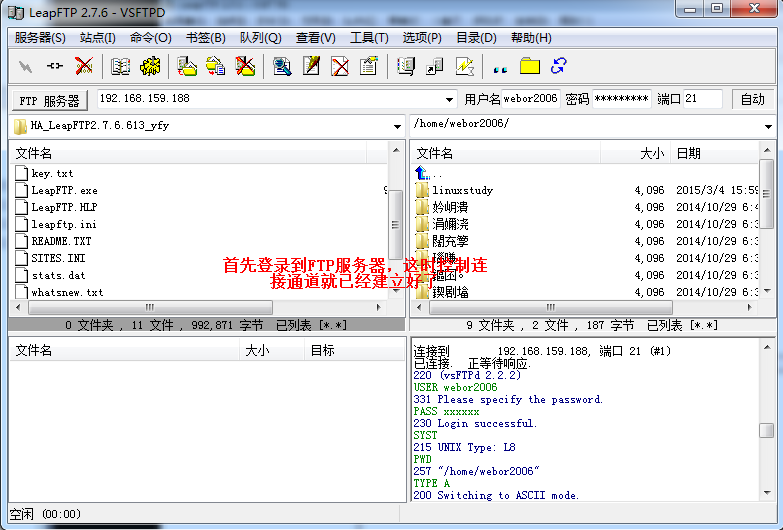This screenshot has height=530, width=783.
Task: Click the 密码 password field
Action: click(621, 99)
